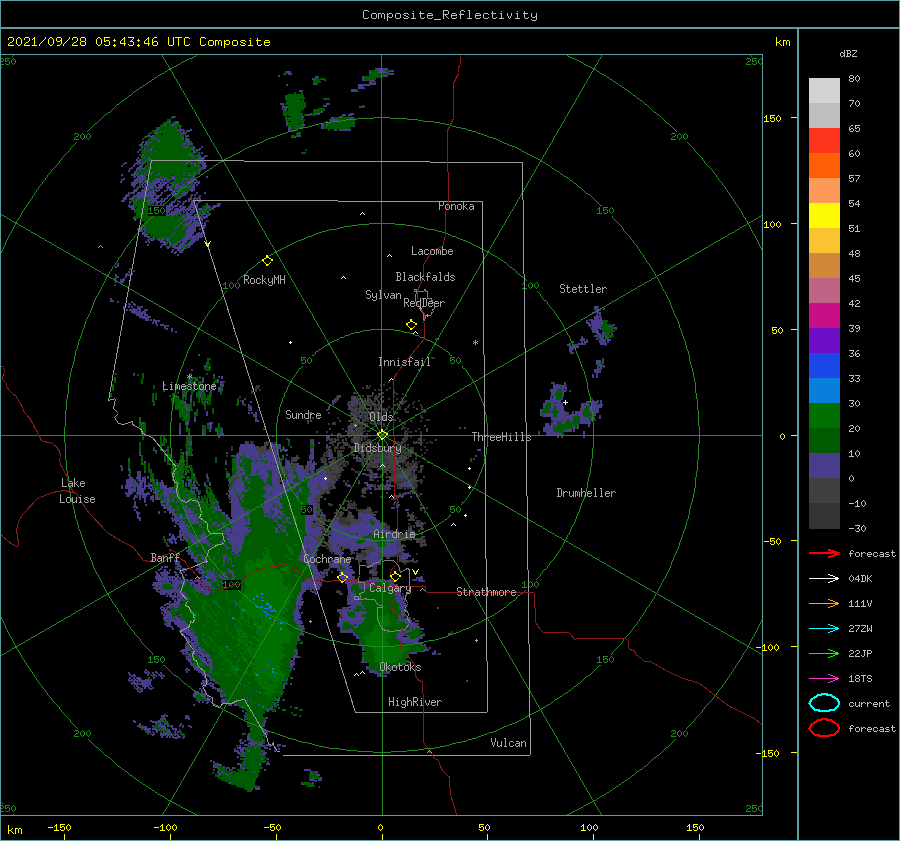The width and height of the screenshot is (900, 841).
Task: Click the Drumheller city label
Action: tap(586, 493)
